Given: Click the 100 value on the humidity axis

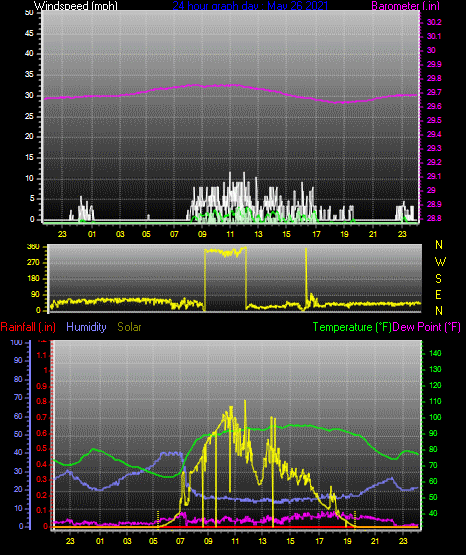Looking at the screenshot, I should coord(16,343).
